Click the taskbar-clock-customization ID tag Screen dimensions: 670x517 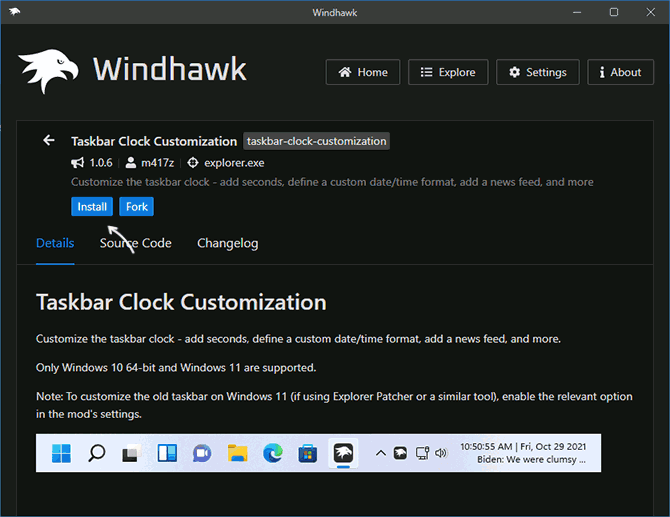(316, 141)
